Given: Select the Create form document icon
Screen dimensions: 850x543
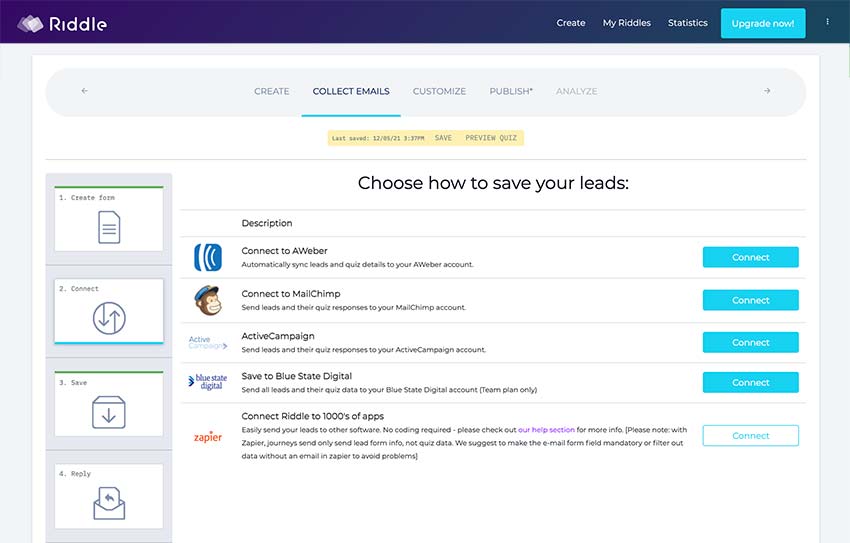Looking at the screenshot, I should pos(109,227).
